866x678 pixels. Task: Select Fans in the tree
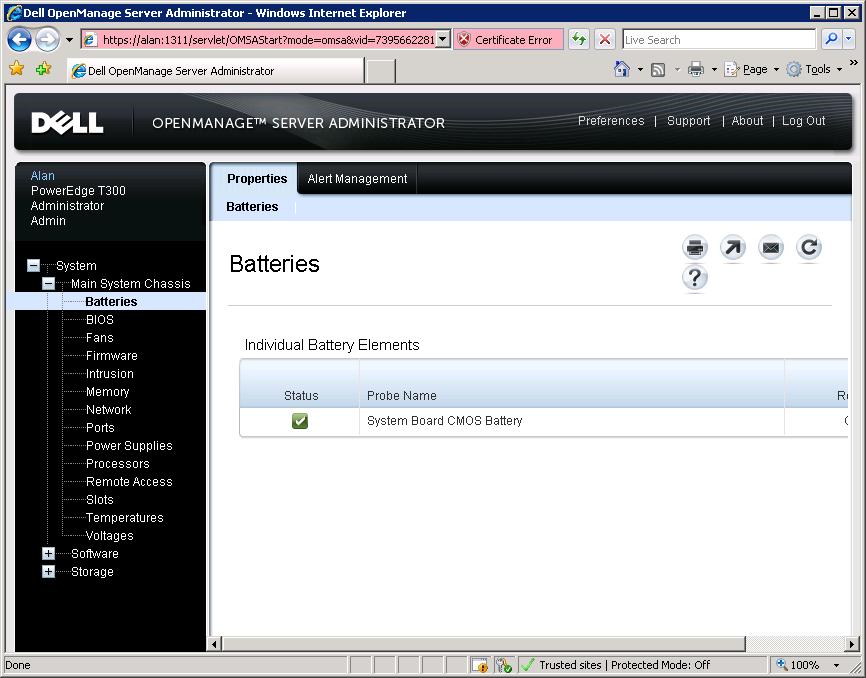tap(100, 338)
